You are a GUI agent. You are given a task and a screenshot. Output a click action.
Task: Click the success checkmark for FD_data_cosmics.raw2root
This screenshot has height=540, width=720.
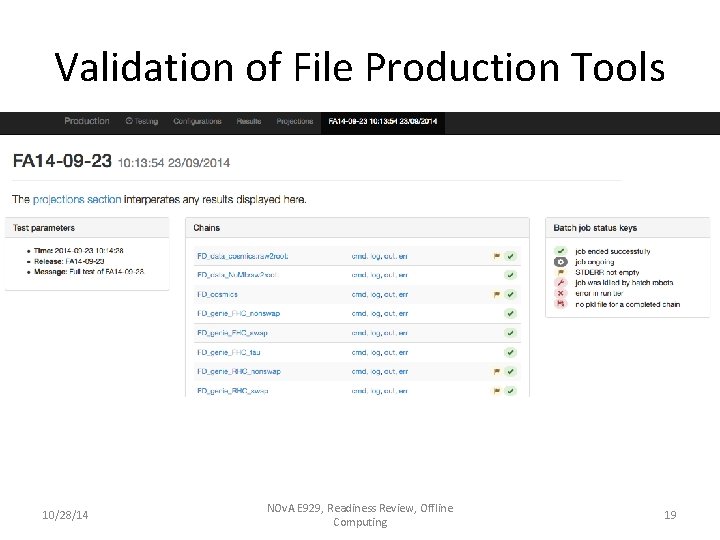510,256
